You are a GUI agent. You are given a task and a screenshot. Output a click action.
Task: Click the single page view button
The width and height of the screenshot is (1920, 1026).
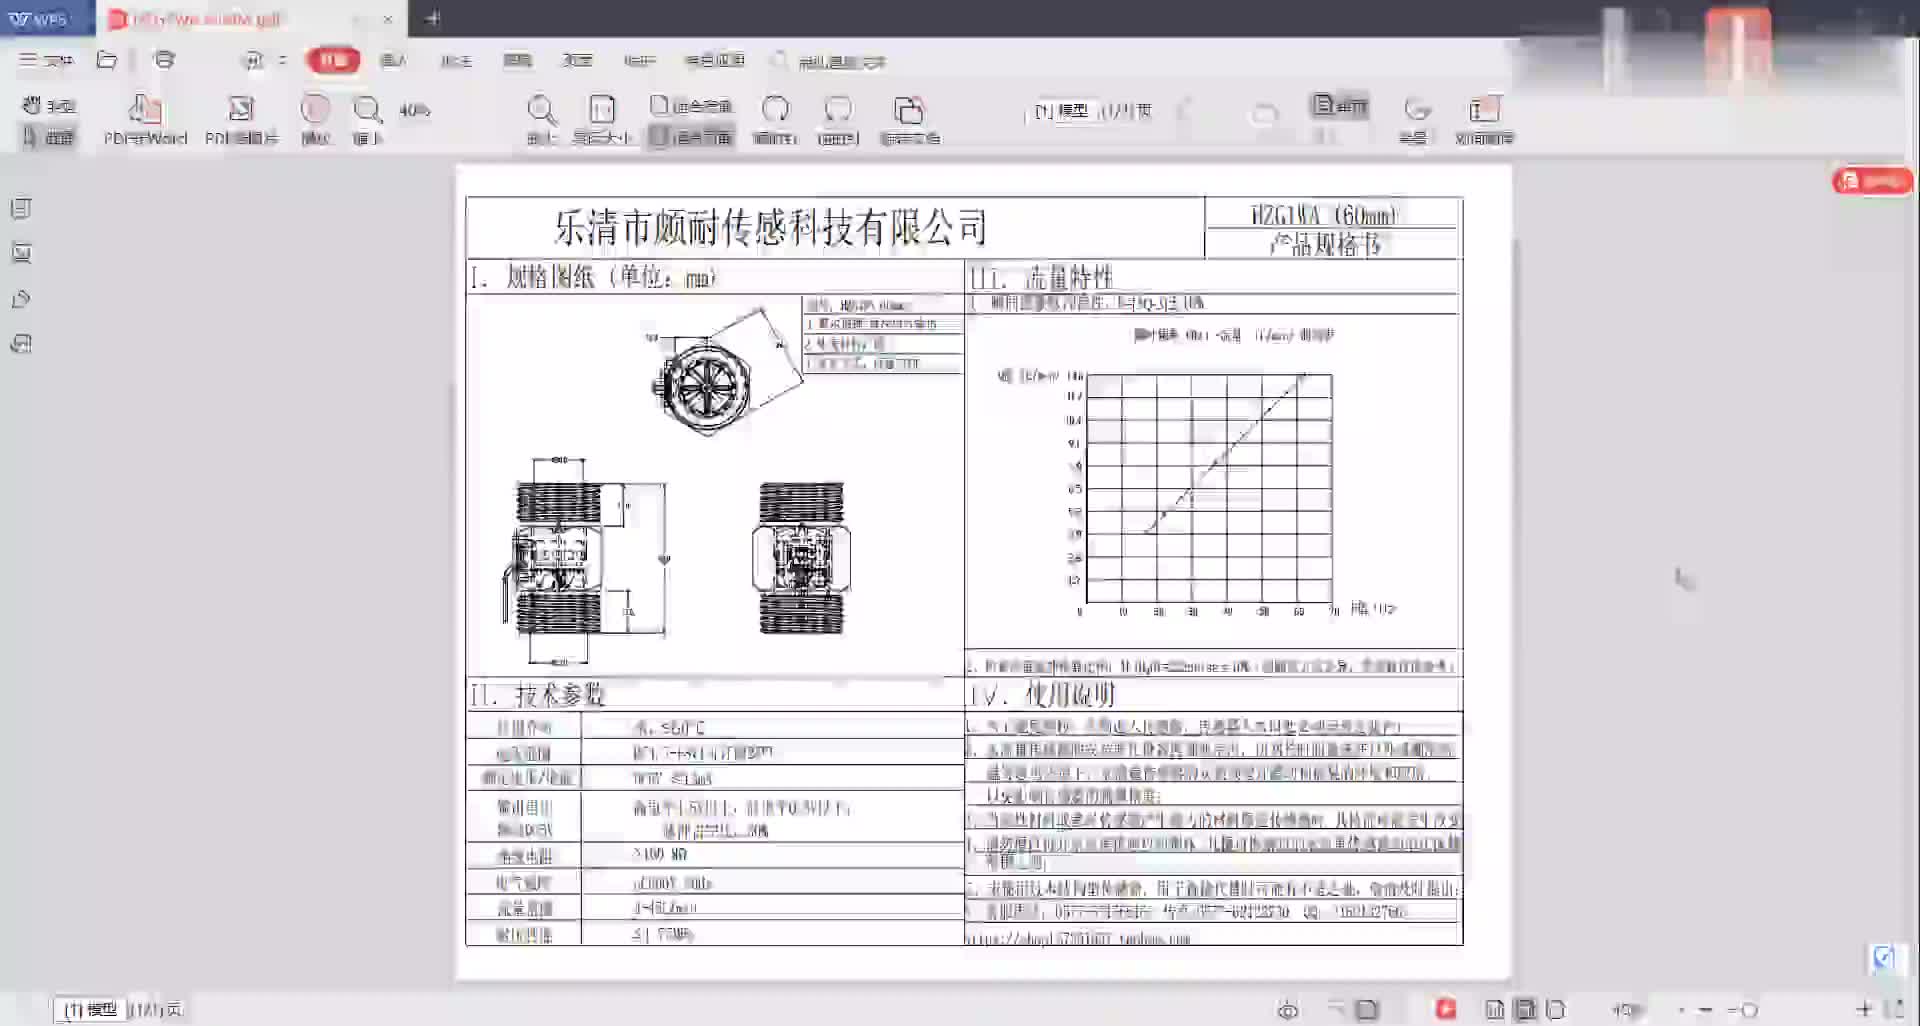[x=1340, y=105]
